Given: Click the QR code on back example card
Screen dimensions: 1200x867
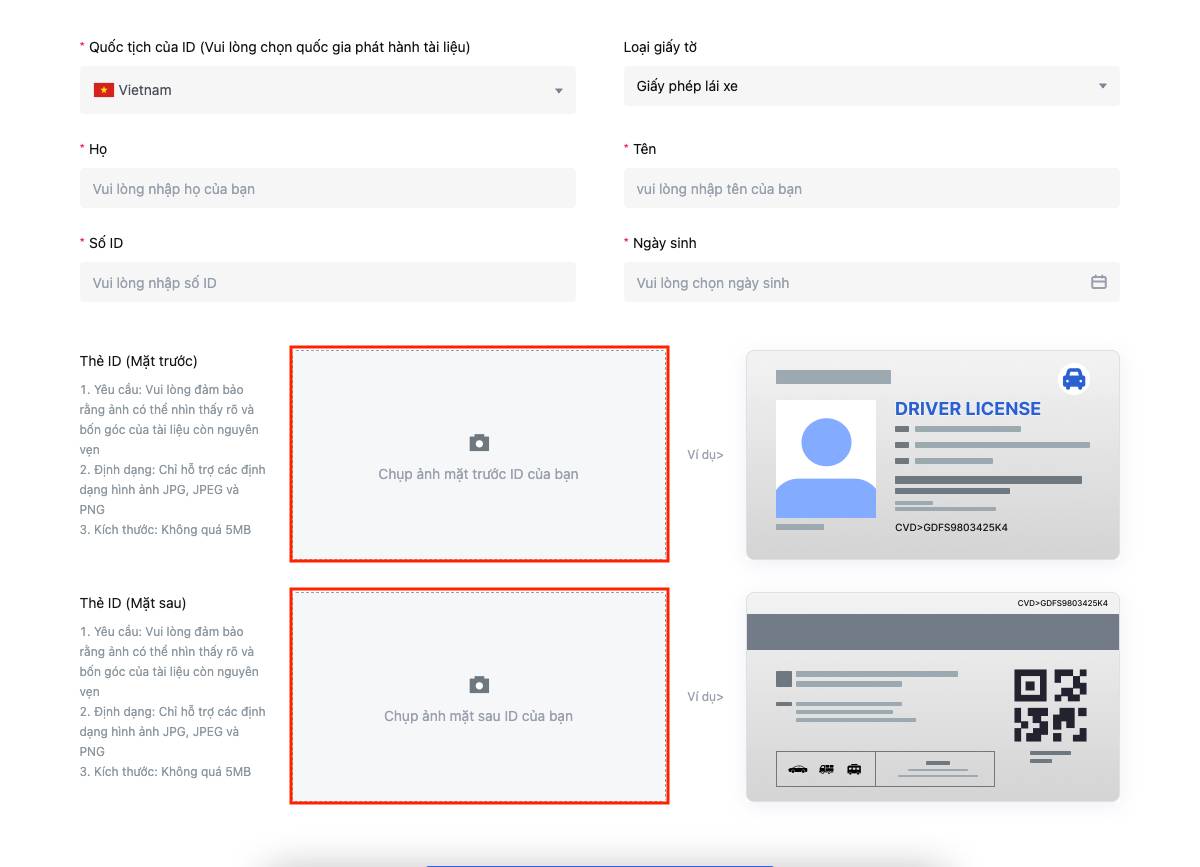Looking at the screenshot, I should (x=1050, y=705).
